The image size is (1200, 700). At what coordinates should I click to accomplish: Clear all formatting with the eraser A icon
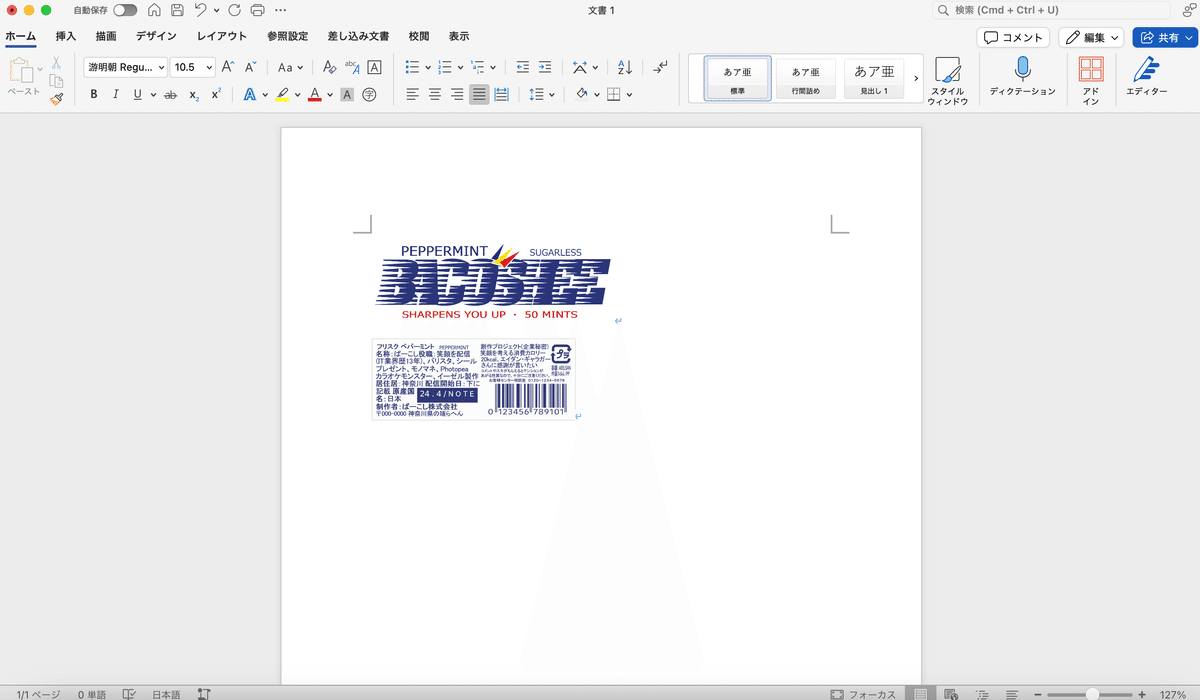point(330,67)
